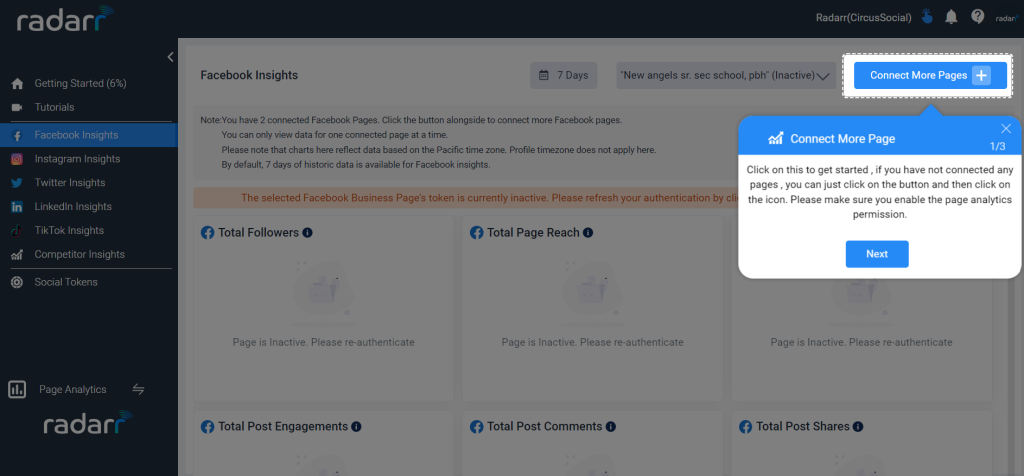Open the Facebook page selection dropdown
Screen dimensions: 1024x476
[726, 76]
